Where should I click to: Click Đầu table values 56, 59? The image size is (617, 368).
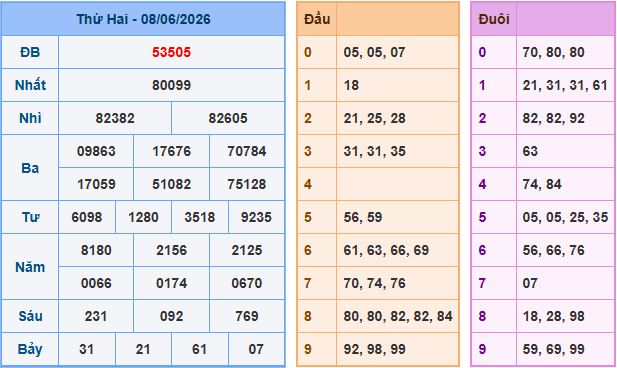tap(363, 217)
